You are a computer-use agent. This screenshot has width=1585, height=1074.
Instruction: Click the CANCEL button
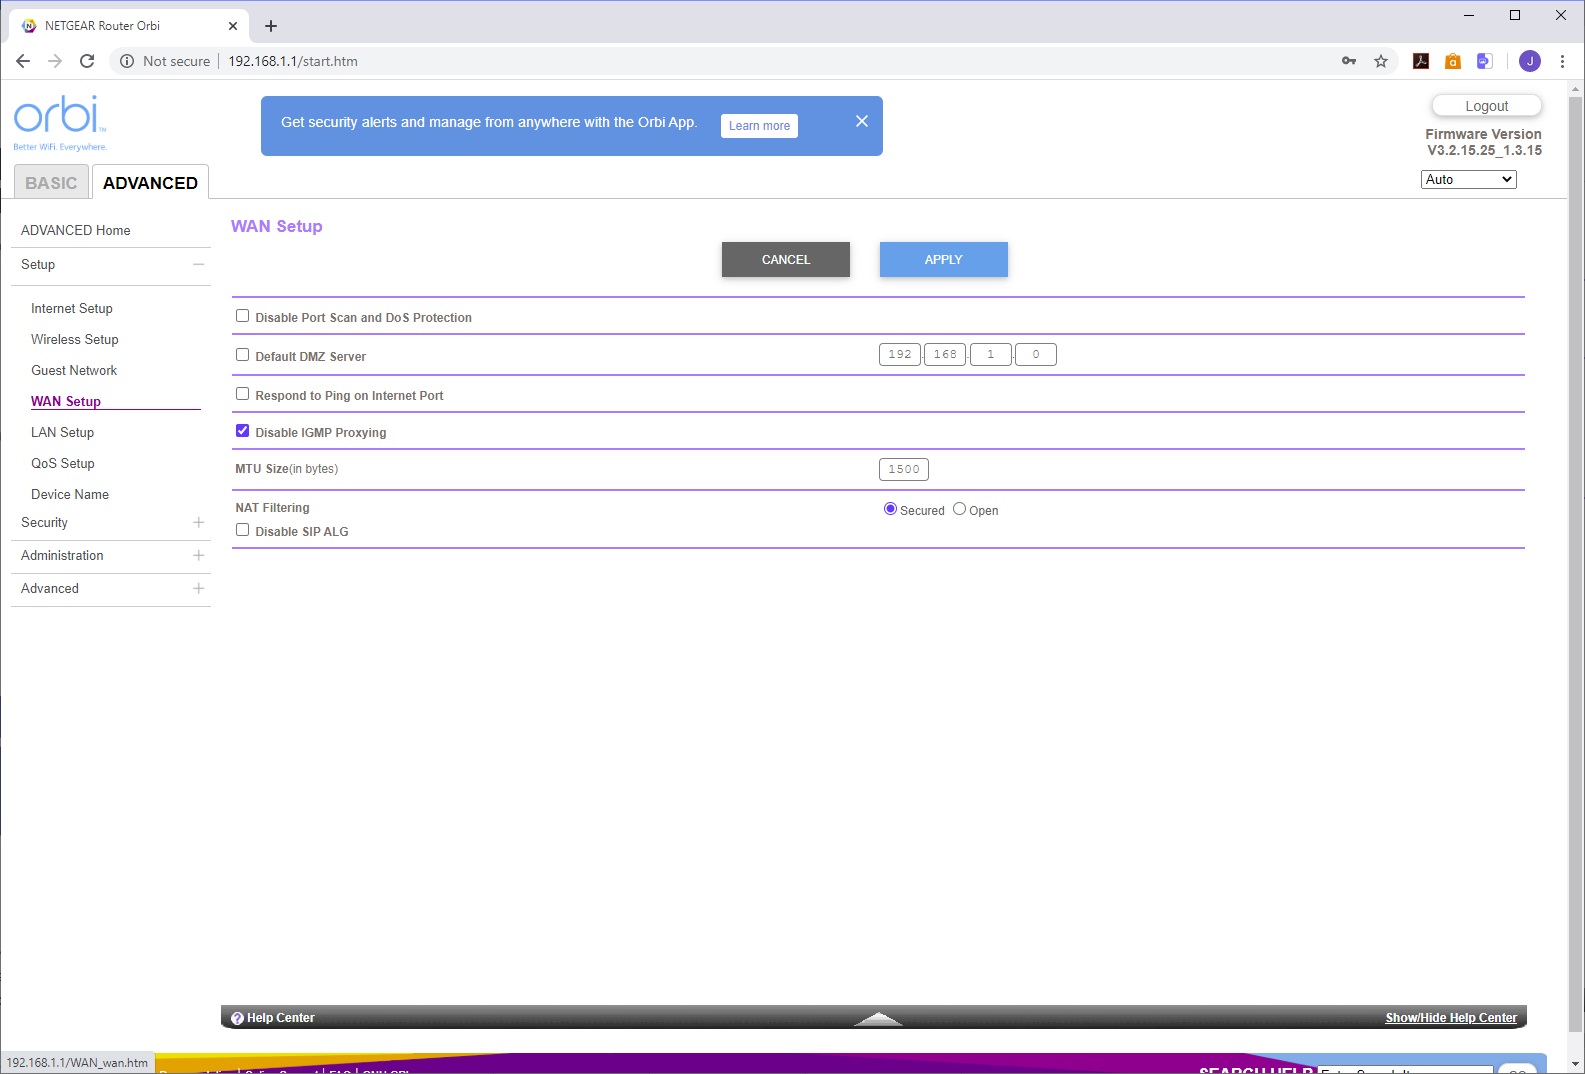coord(786,259)
